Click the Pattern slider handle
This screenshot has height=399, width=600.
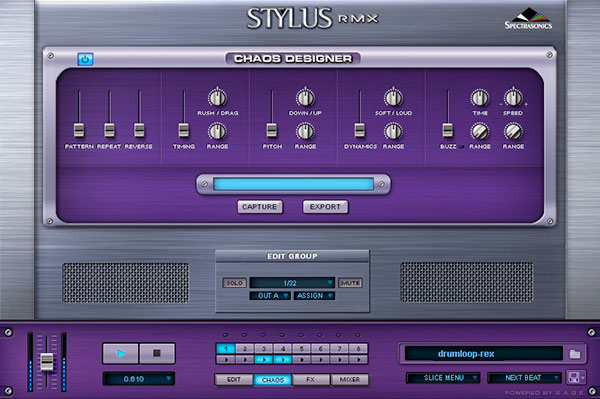(79, 130)
